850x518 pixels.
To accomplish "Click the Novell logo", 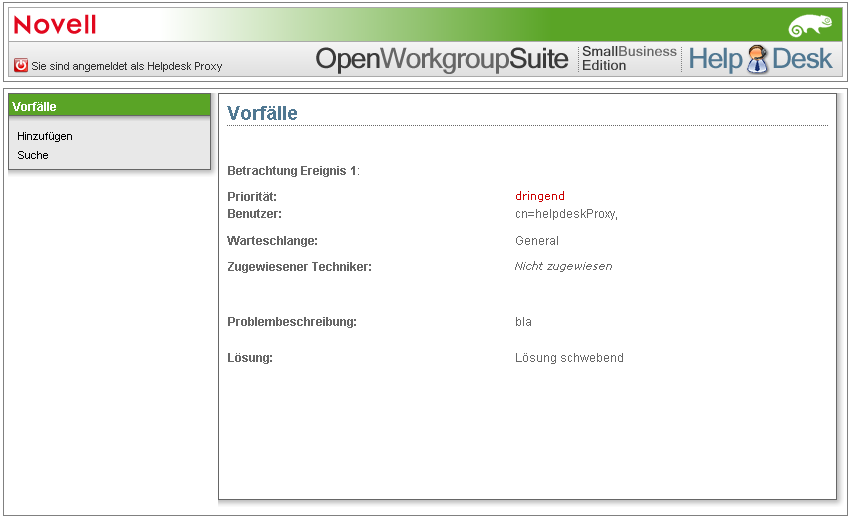I will tap(55, 25).
